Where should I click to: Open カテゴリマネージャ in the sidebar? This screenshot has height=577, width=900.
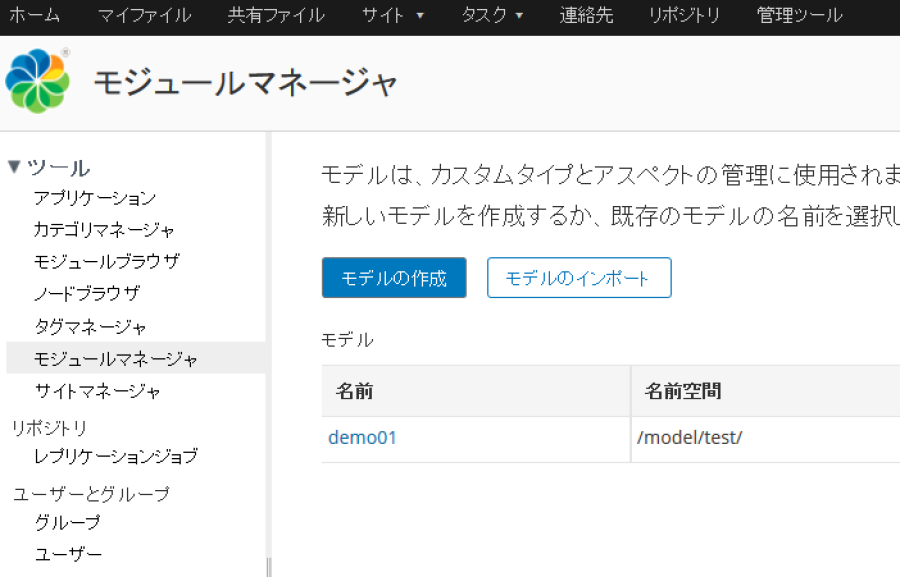[104, 230]
